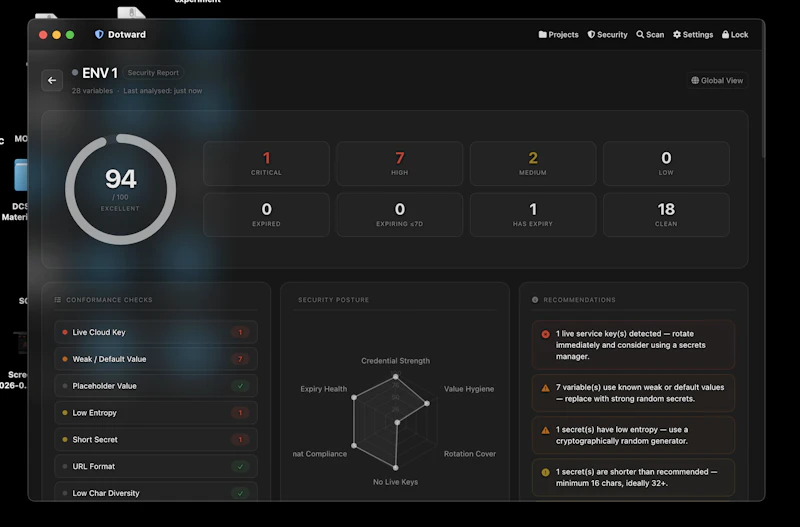This screenshot has height=527, width=800.
Task: Select the Critical count card
Action: click(x=266, y=164)
